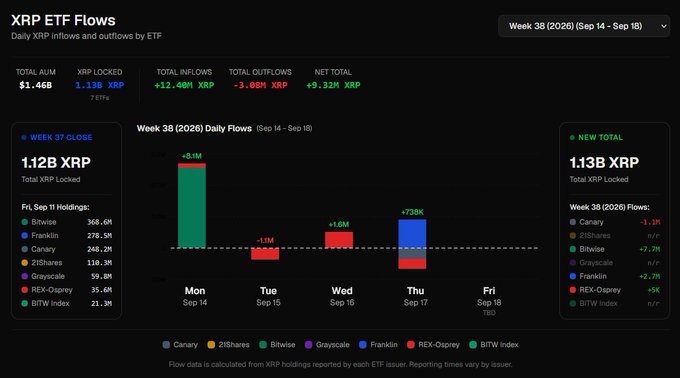Click the Fri Sep 18 TBD axis label
Screen dimensions: 680x378
click(489, 301)
